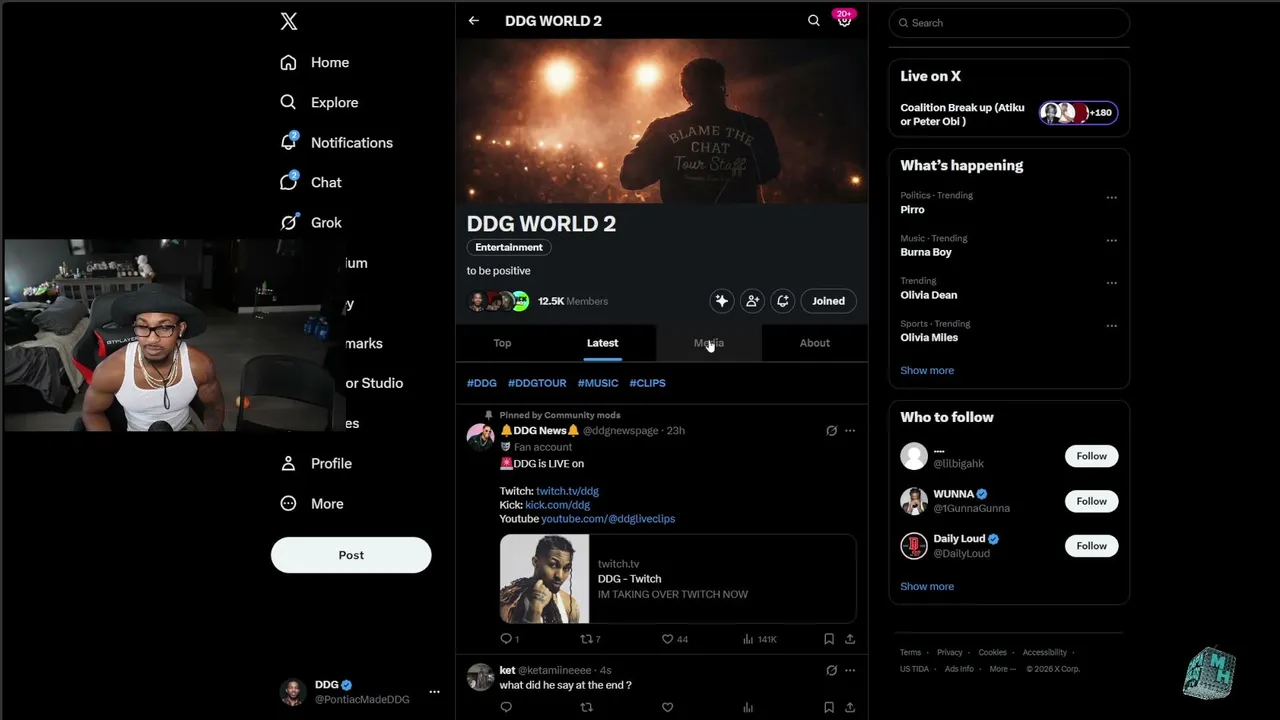View analytics icon on ket's post
The image size is (1280, 720).
pos(748,707)
